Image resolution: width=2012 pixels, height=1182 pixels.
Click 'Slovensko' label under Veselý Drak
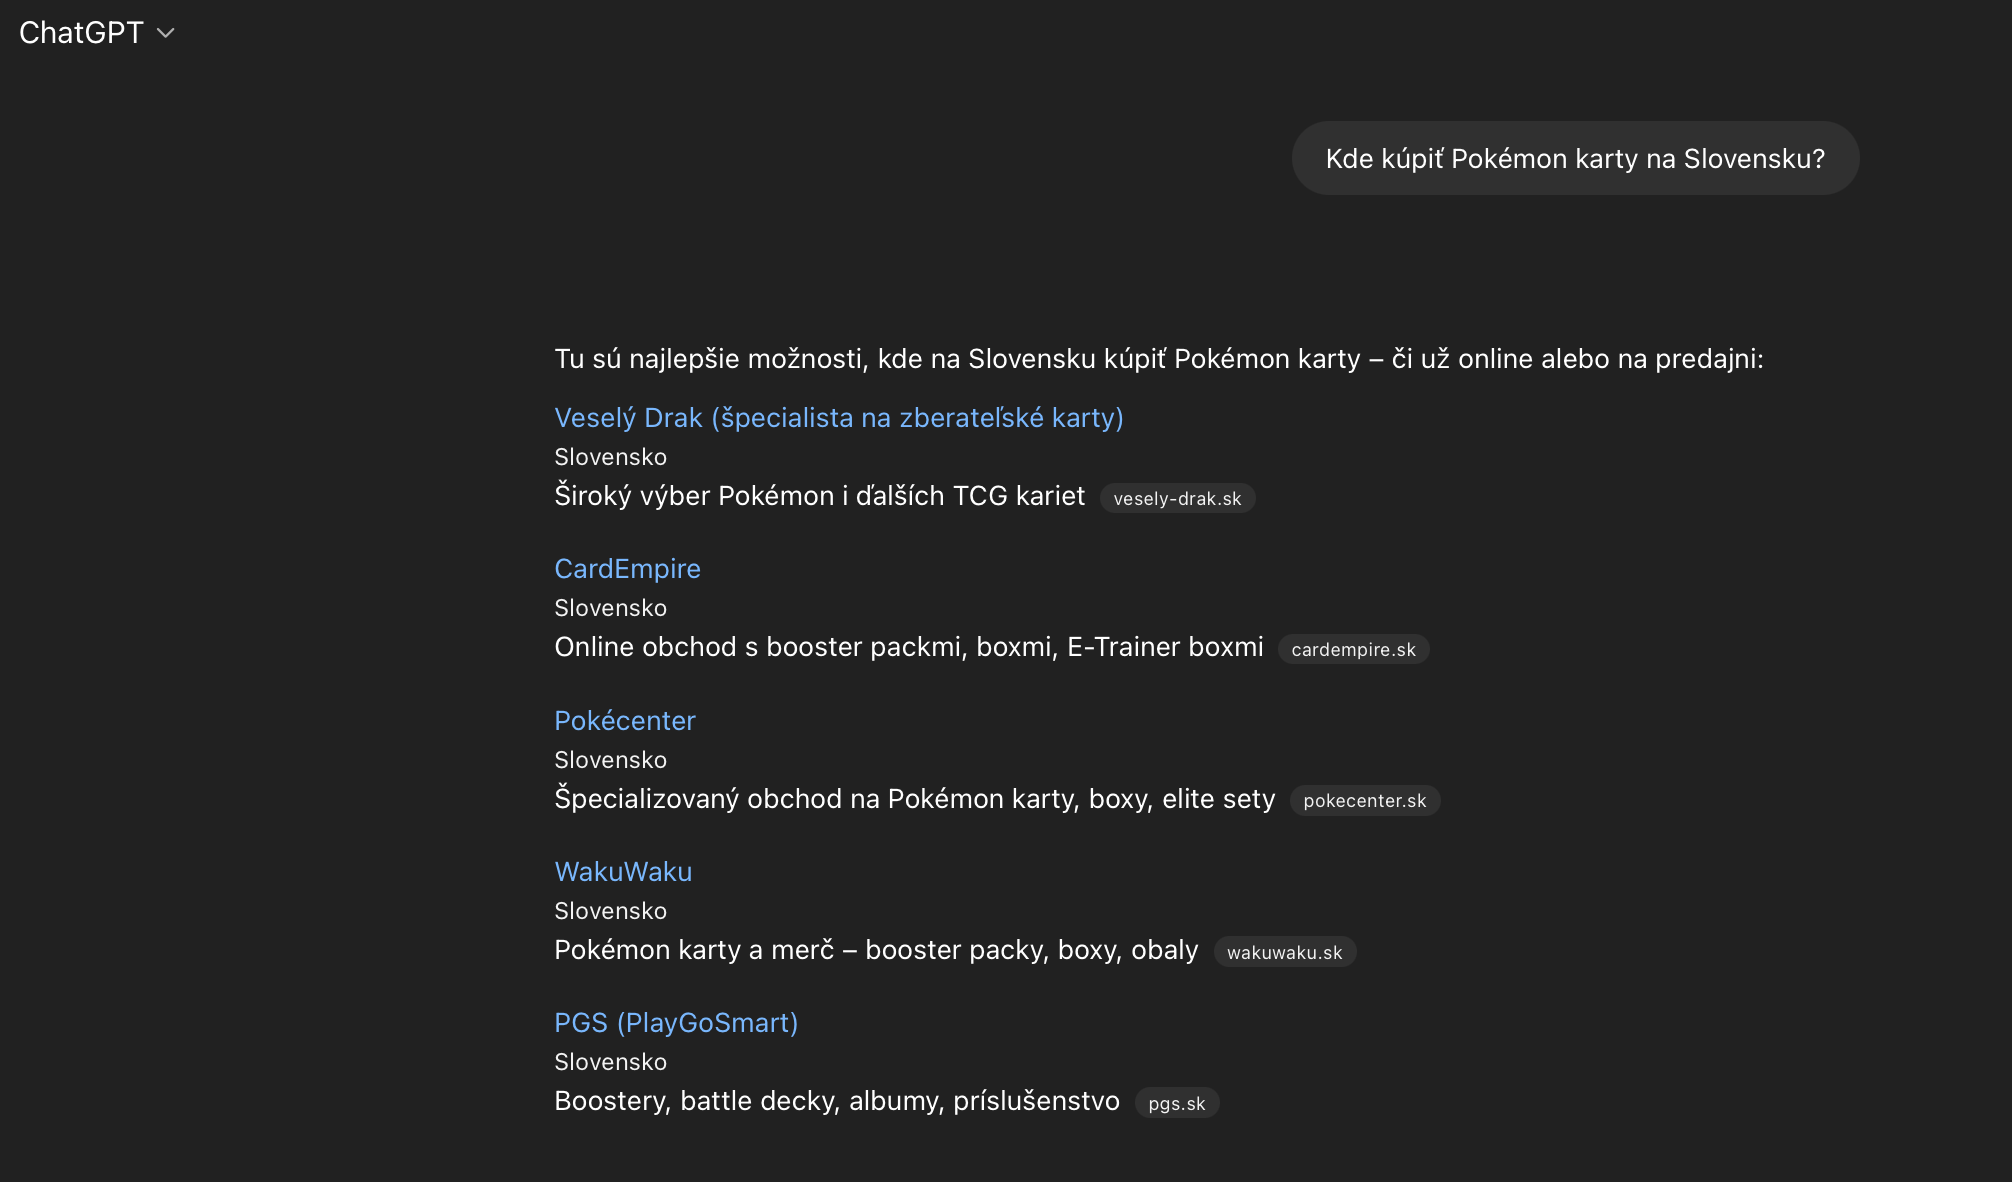point(610,457)
